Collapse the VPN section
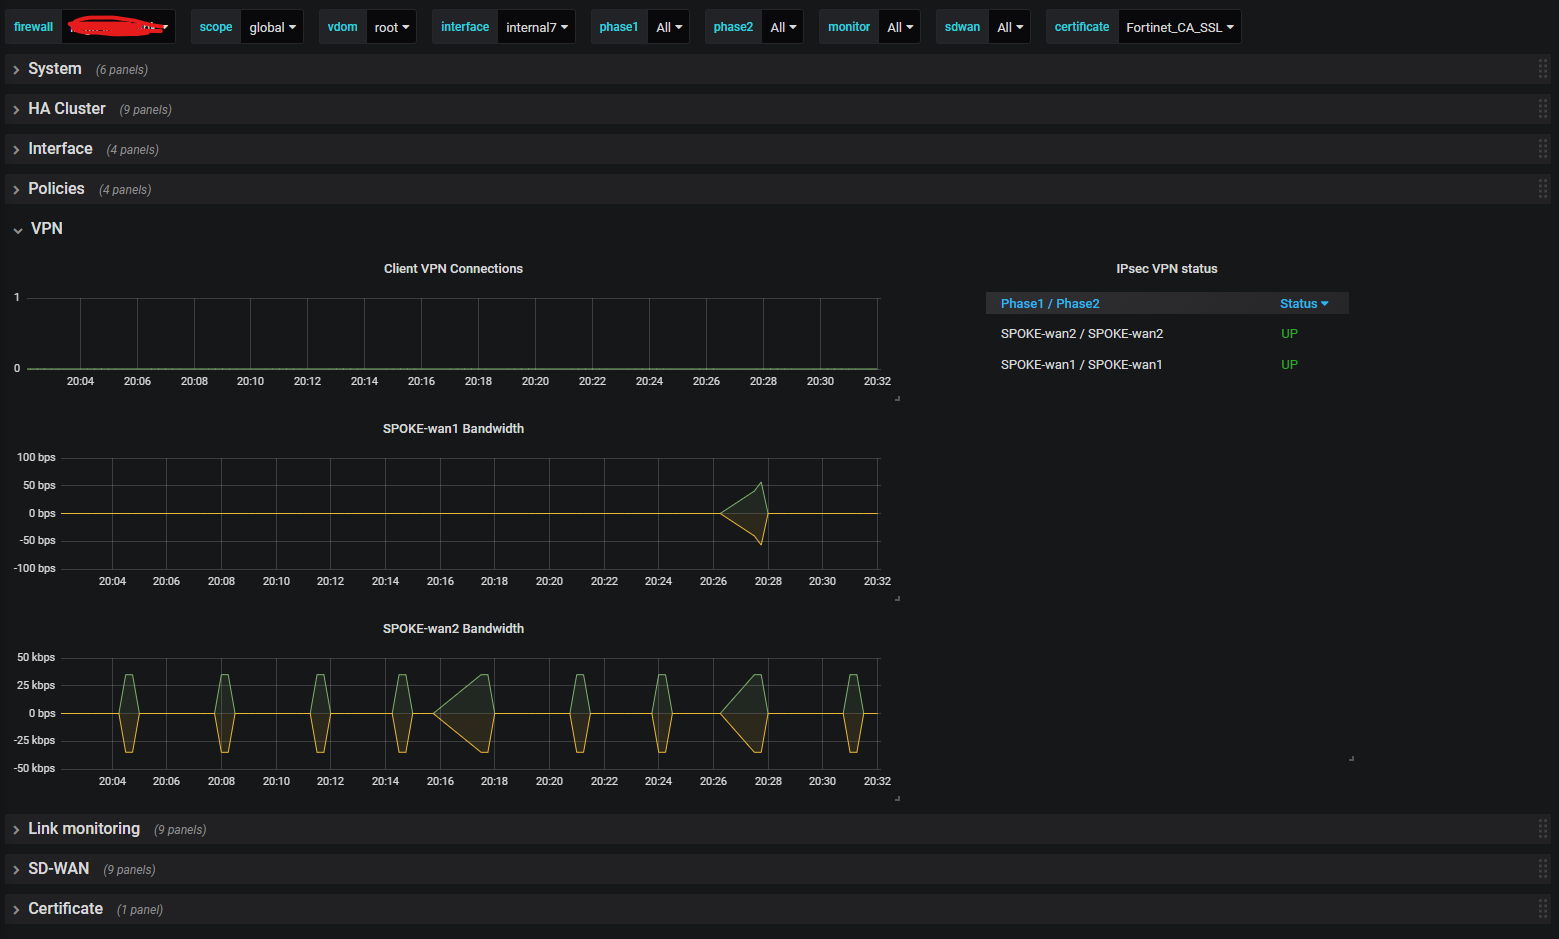Image resolution: width=1559 pixels, height=939 pixels. click(46, 229)
